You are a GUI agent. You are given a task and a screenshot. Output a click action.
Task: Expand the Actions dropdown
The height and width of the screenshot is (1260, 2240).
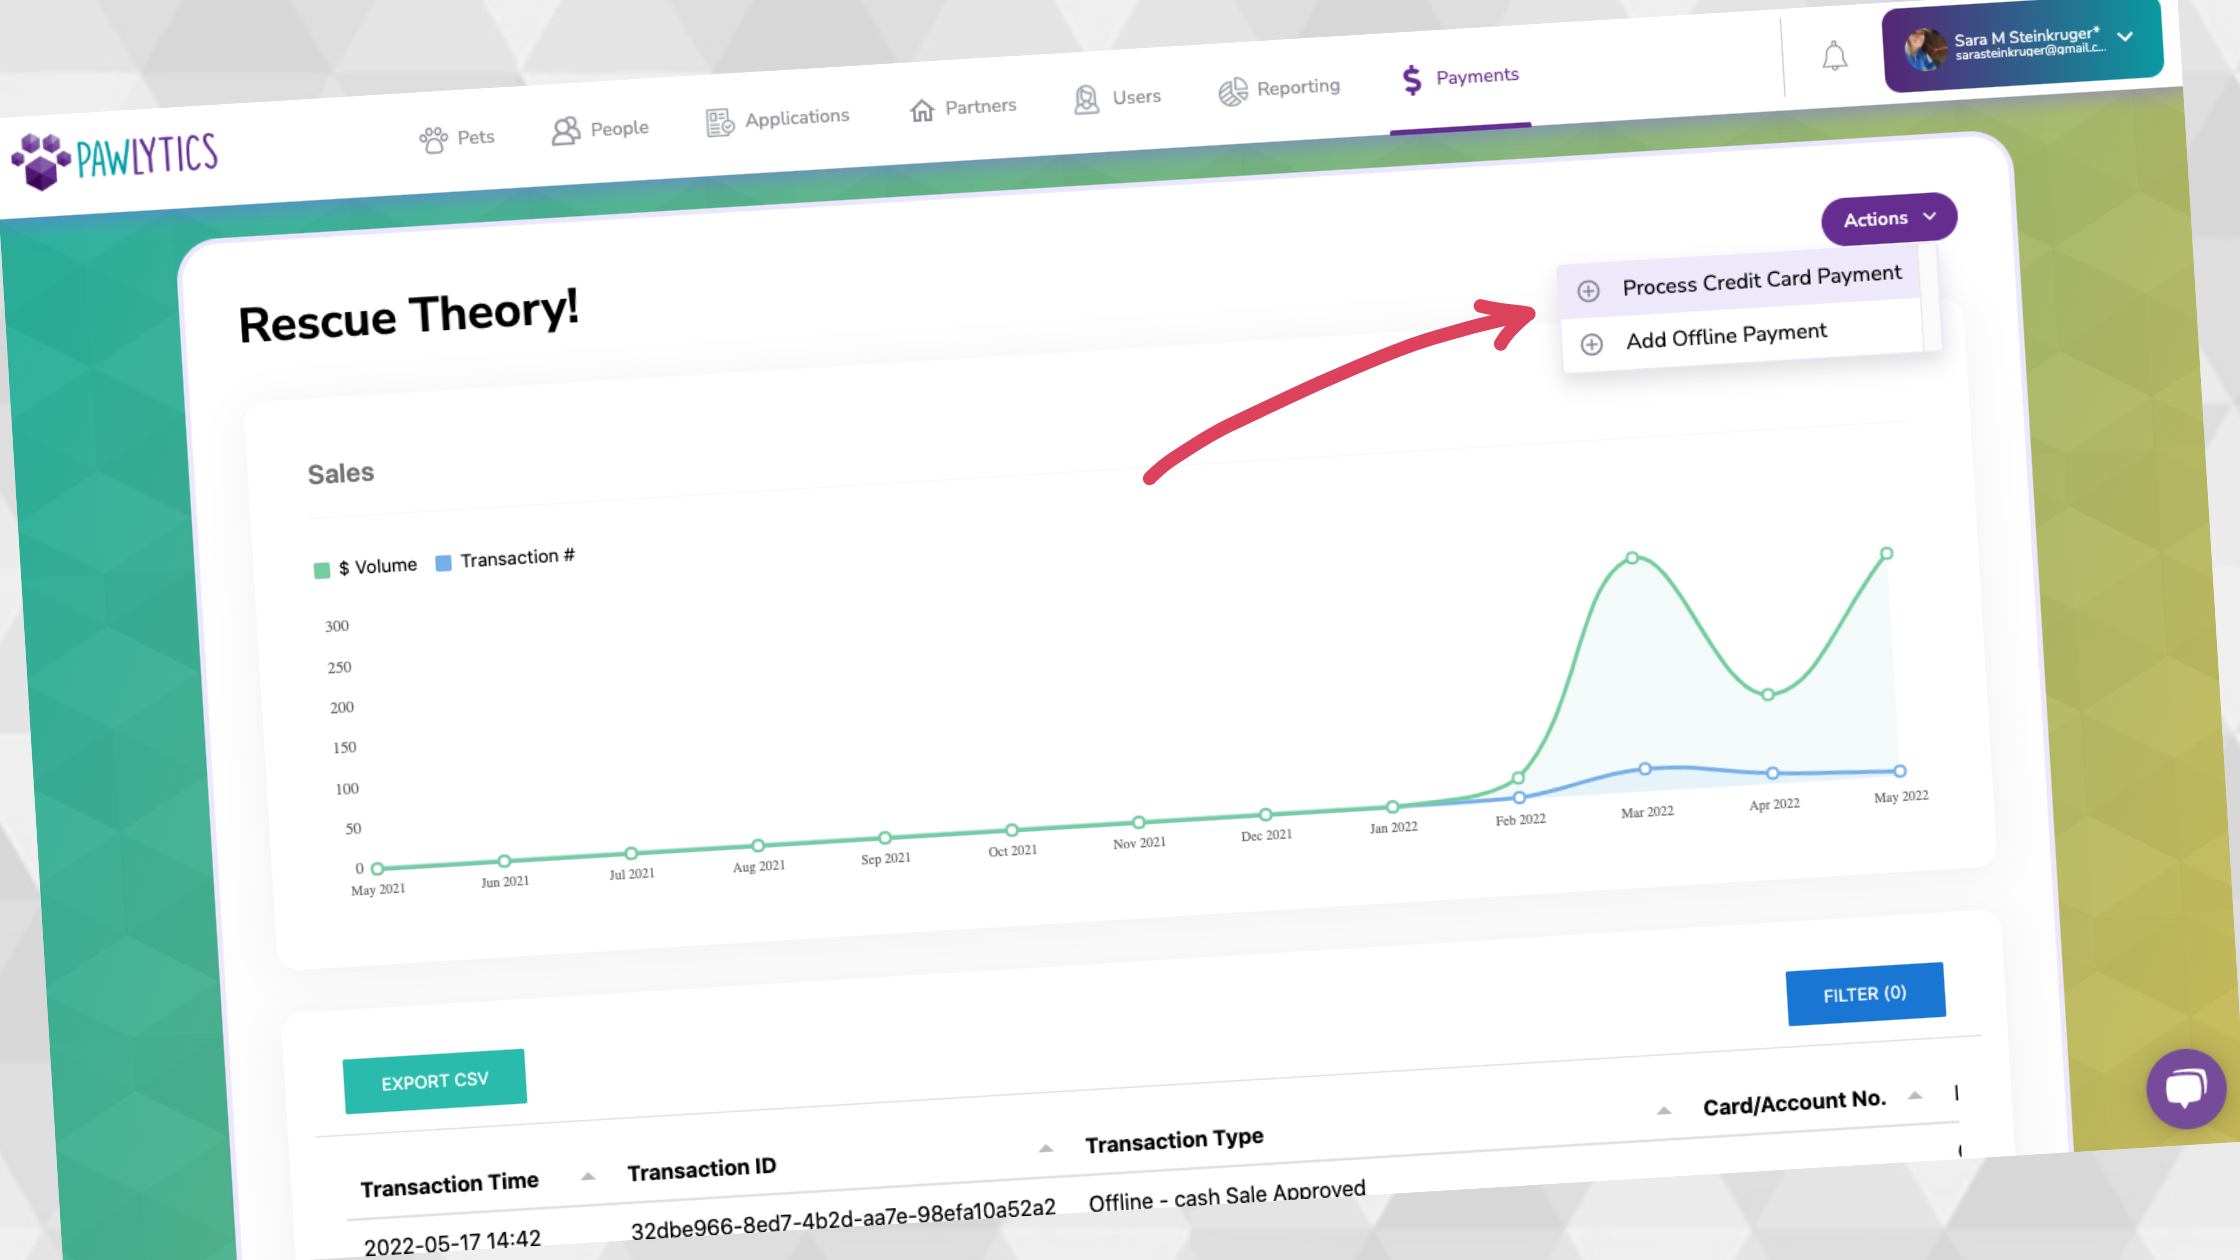pyautogui.click(x=1888, y=219)
